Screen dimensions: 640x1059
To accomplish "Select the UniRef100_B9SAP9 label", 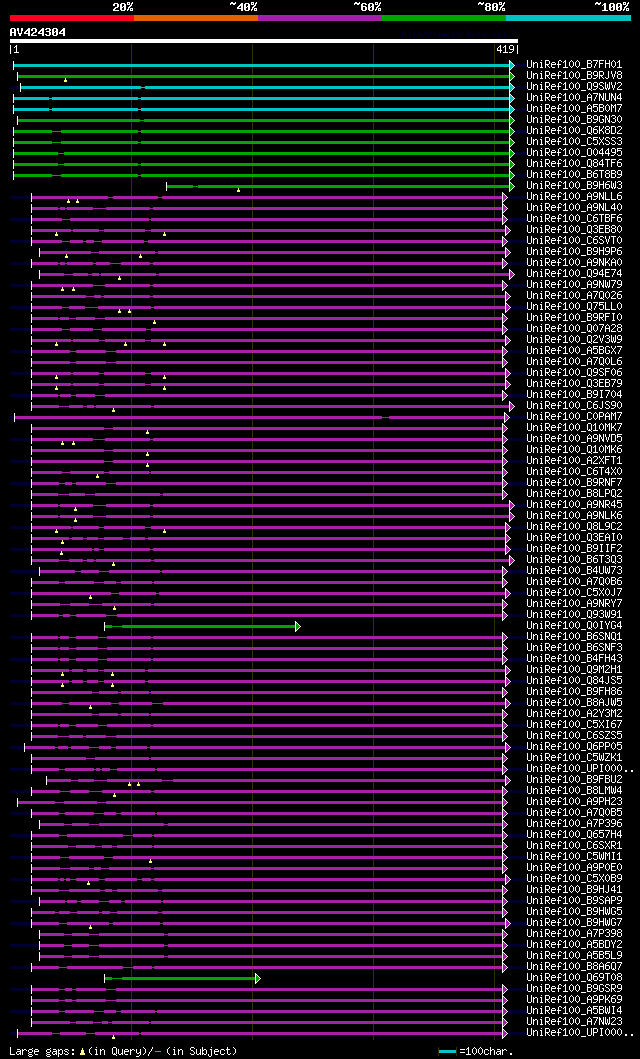I will click(575, 900).
